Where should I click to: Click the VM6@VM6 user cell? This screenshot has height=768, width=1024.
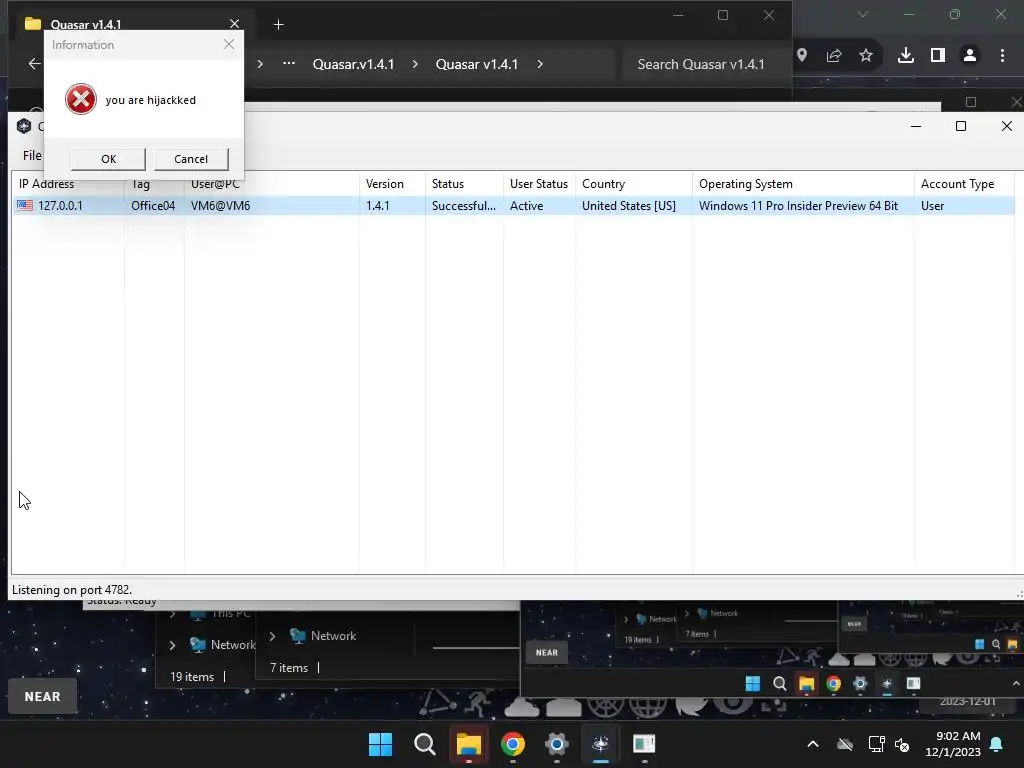point(220,206)
